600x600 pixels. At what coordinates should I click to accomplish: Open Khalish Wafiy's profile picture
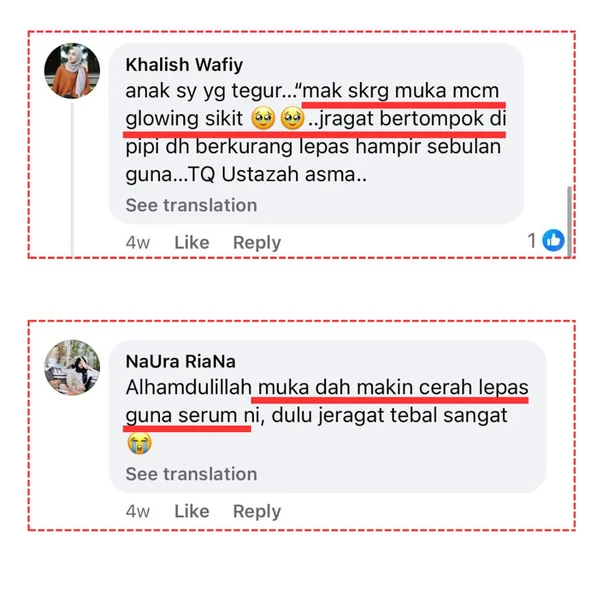click(x=72, y=71)
